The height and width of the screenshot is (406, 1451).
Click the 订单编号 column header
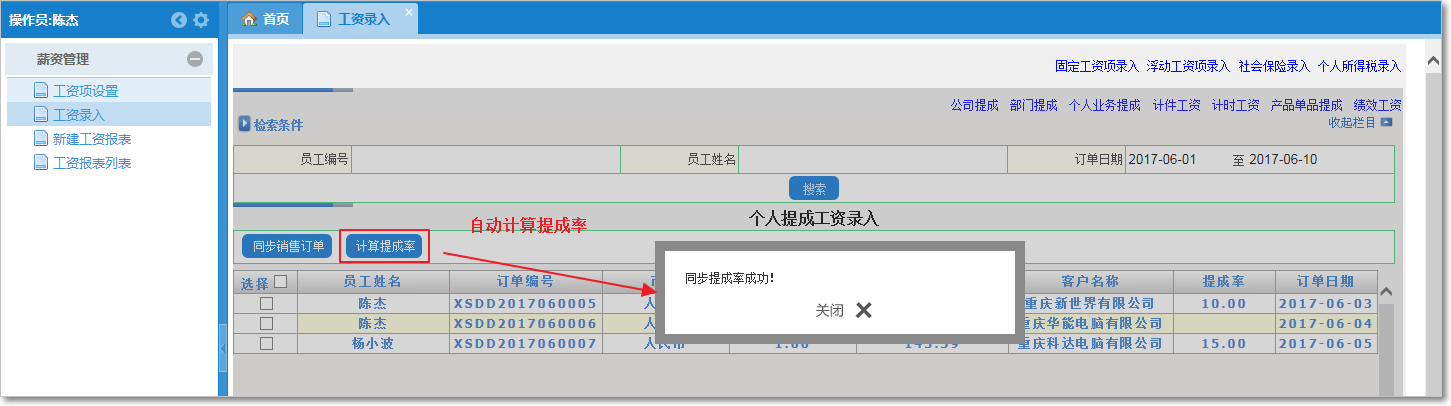coord(525,282)
